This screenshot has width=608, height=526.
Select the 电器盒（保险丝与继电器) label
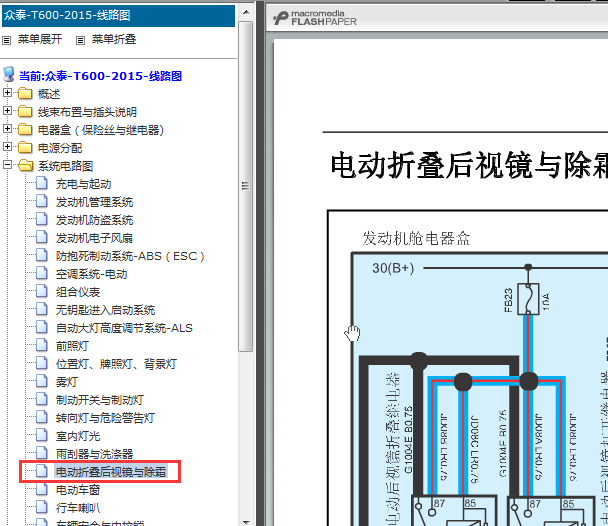tap(101, 130)
